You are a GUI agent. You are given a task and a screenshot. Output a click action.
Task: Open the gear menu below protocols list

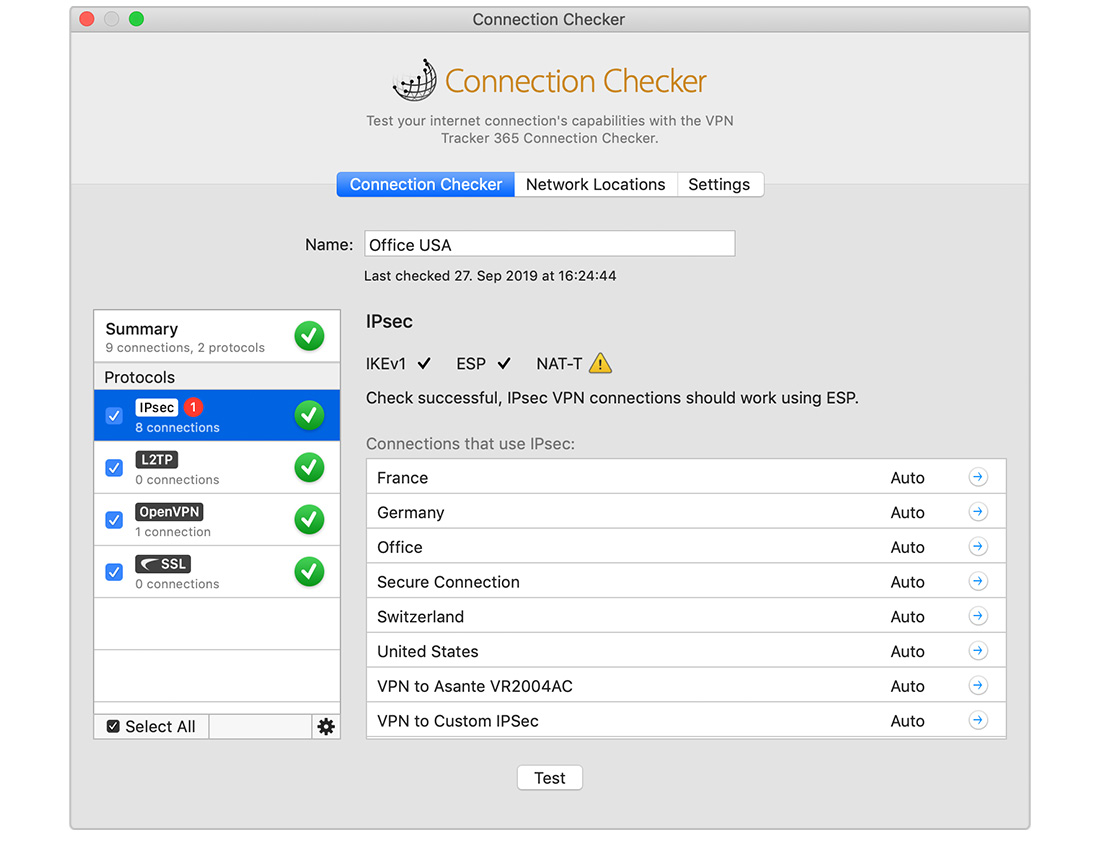pyautogui.click(x=326, y=727)
